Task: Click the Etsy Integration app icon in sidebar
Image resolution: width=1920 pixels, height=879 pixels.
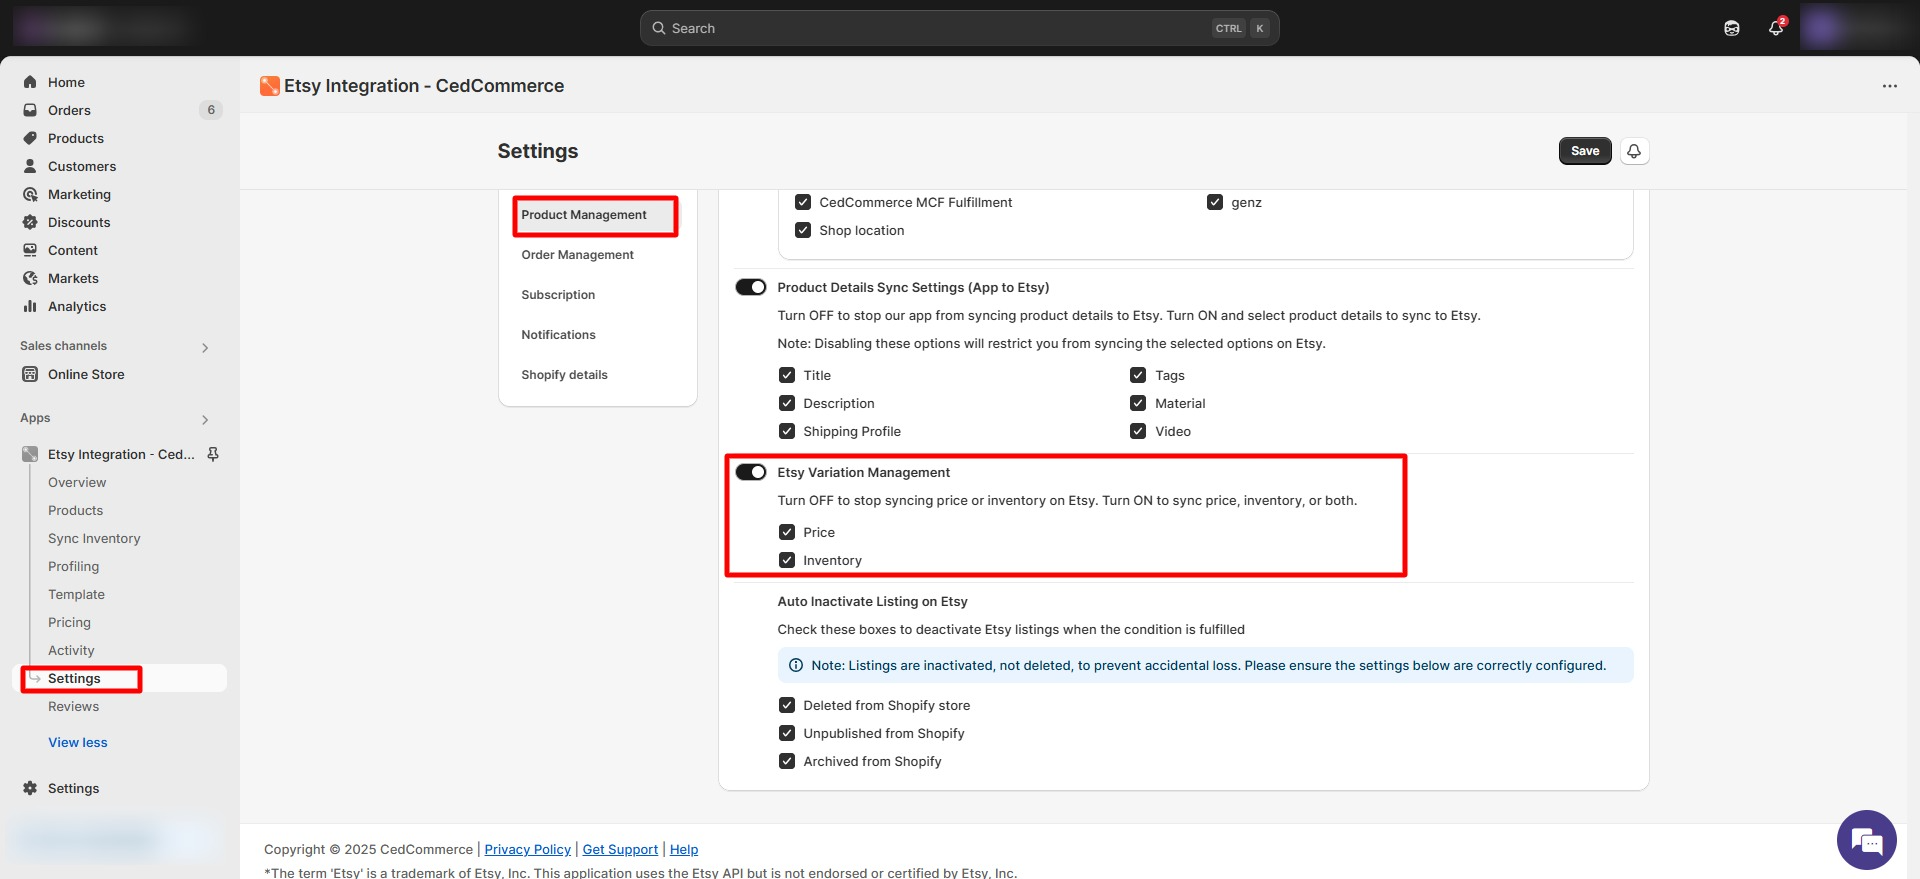Action: pos(30,454)
